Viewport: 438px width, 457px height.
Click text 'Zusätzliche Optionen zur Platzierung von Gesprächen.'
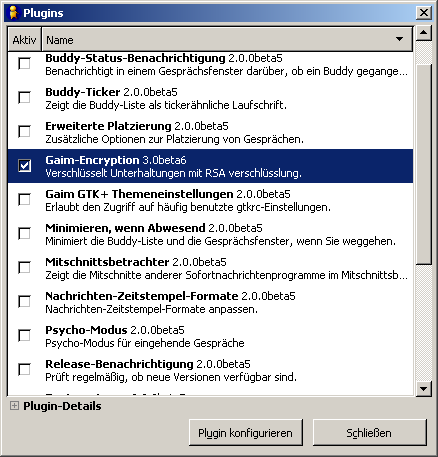[x=175, y=139]
